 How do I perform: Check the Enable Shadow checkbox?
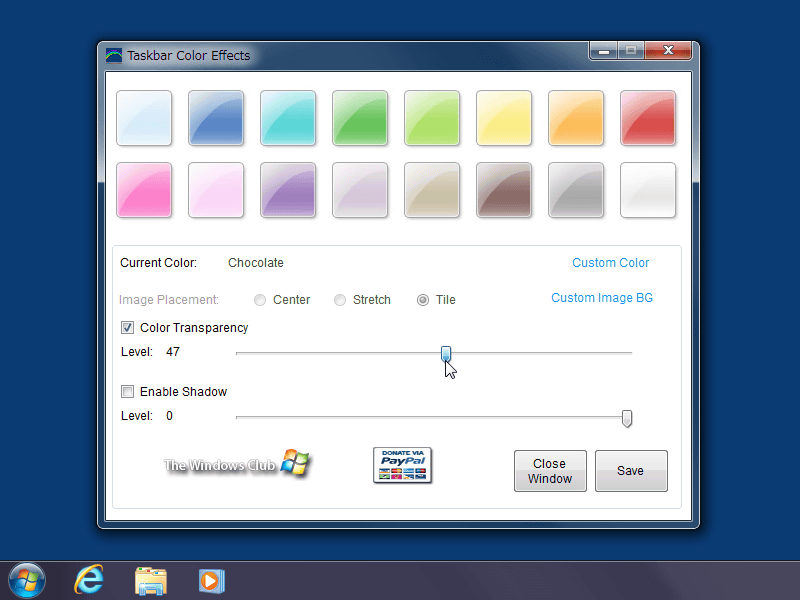coord(128,391)
